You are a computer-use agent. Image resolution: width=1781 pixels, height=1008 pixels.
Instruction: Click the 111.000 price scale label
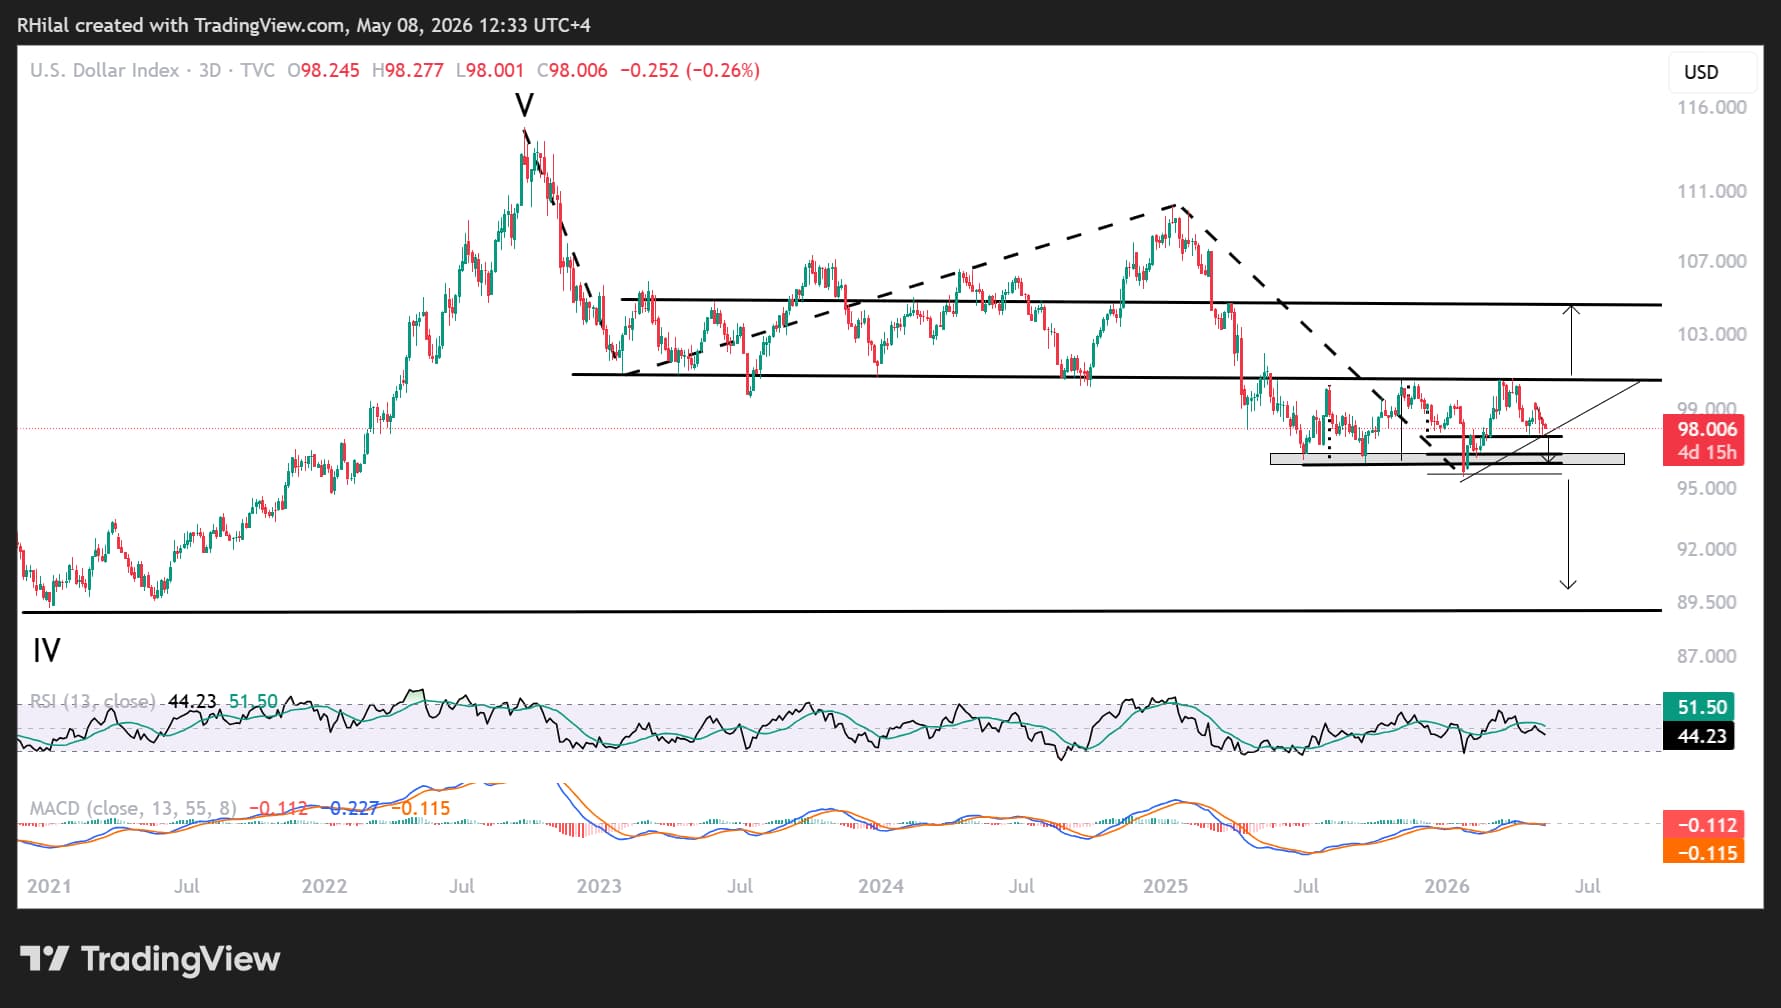(x=1712, y=191)
